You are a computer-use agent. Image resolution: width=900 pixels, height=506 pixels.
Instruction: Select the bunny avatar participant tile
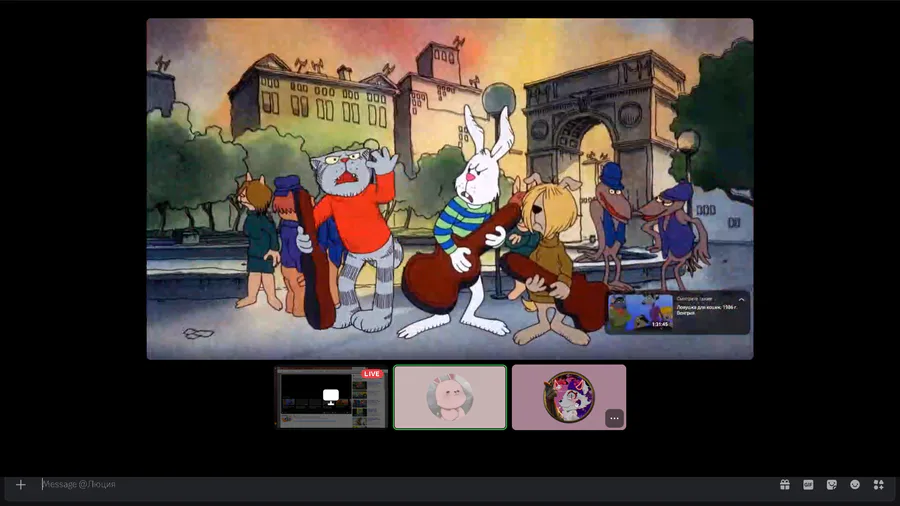450,397
